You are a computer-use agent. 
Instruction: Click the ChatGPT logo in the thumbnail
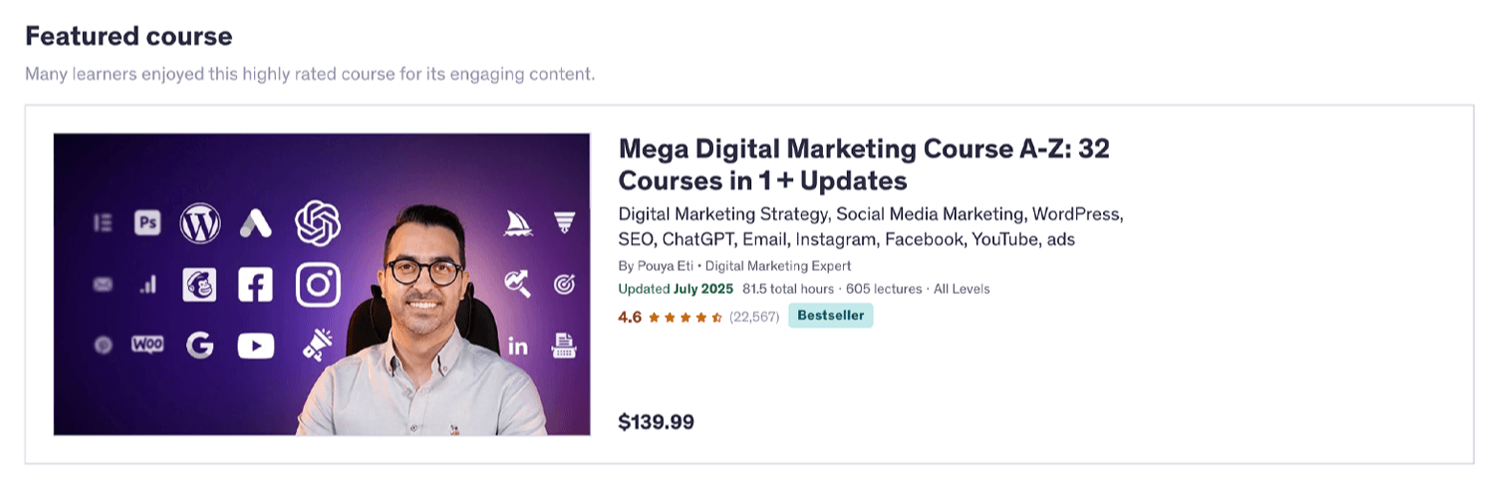click(x=318, y=223)
